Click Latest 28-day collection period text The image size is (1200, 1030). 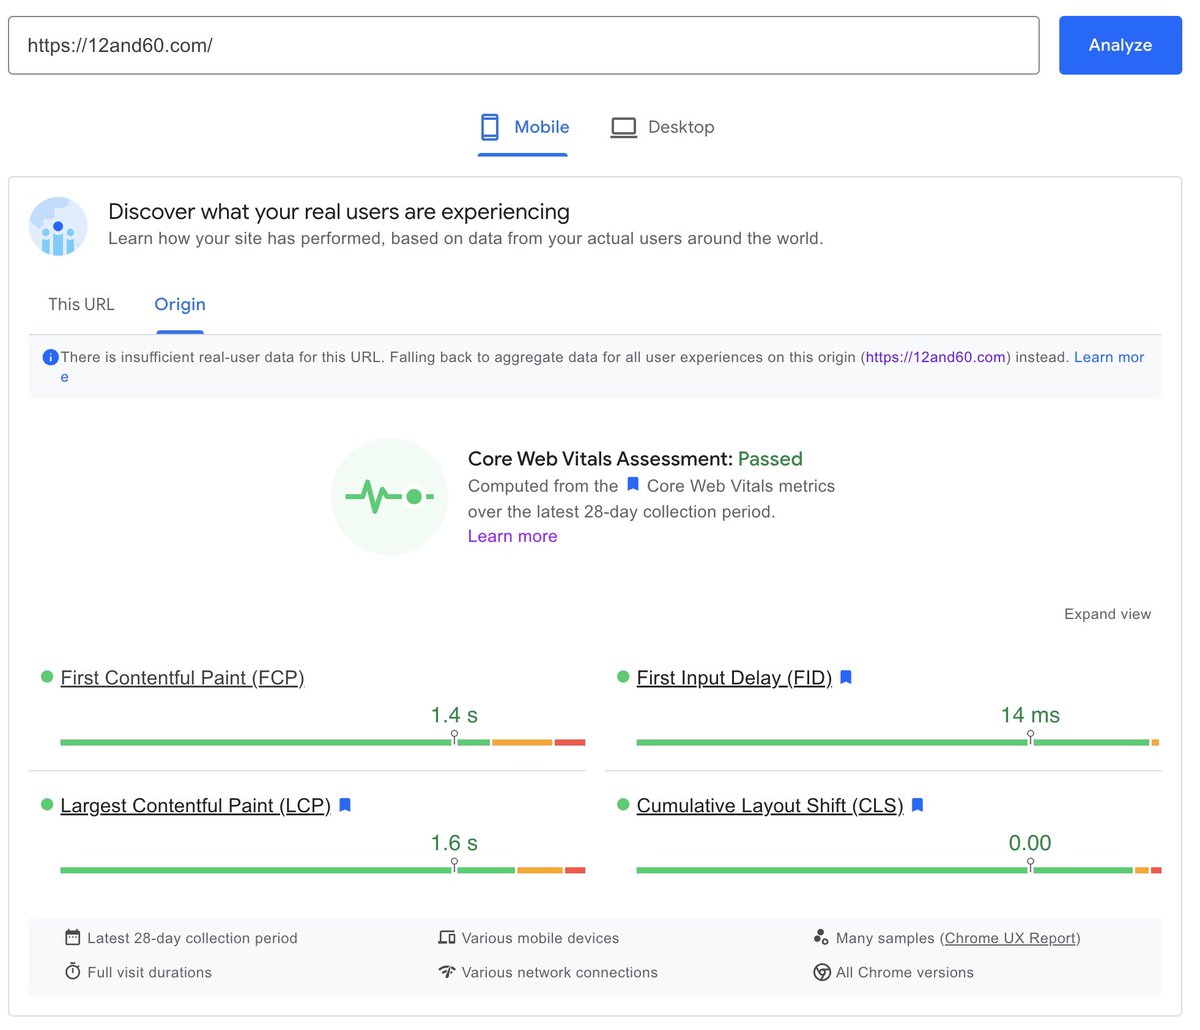point(192,938)
